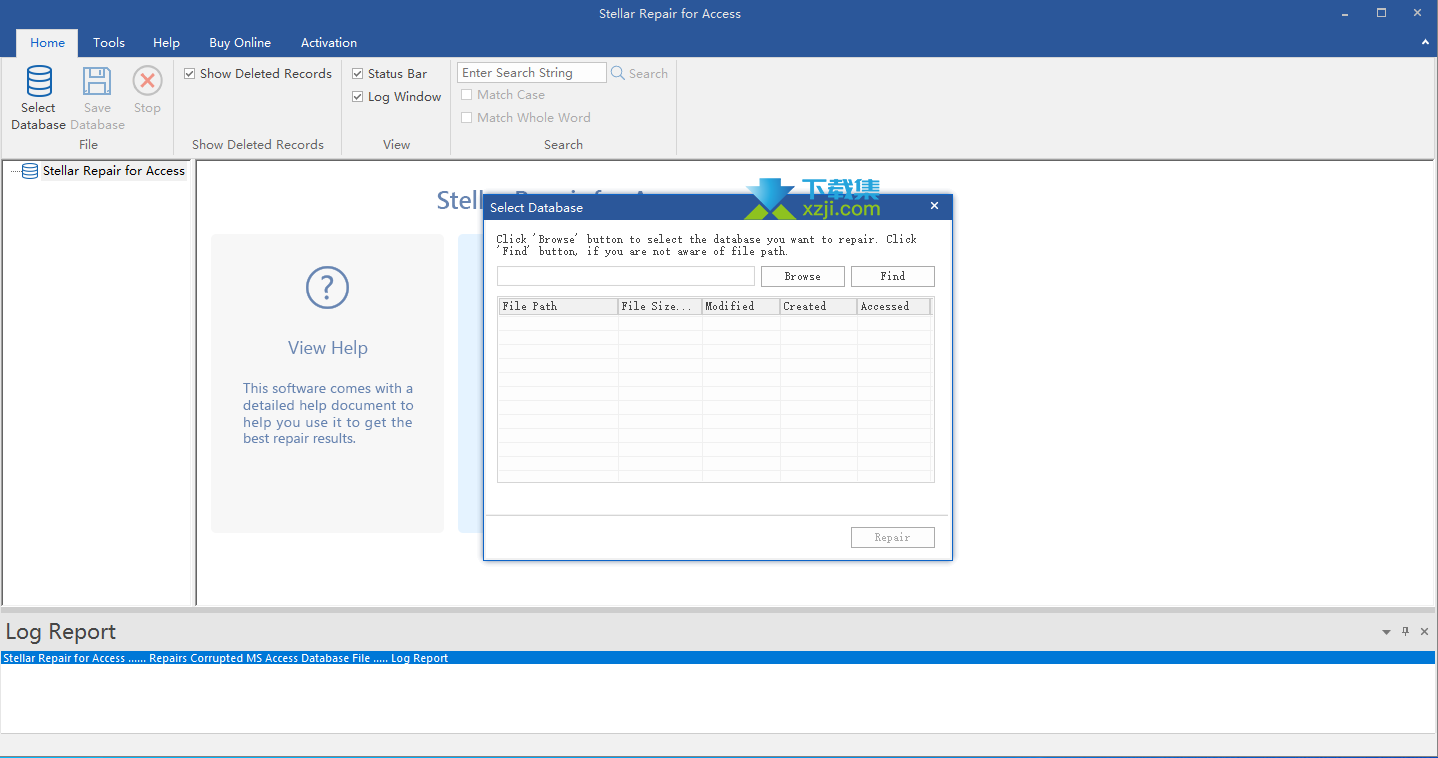Viewport: 1438px width, 758px height.
Task: Click the Accessed column header
Action: tap(894, 306)
